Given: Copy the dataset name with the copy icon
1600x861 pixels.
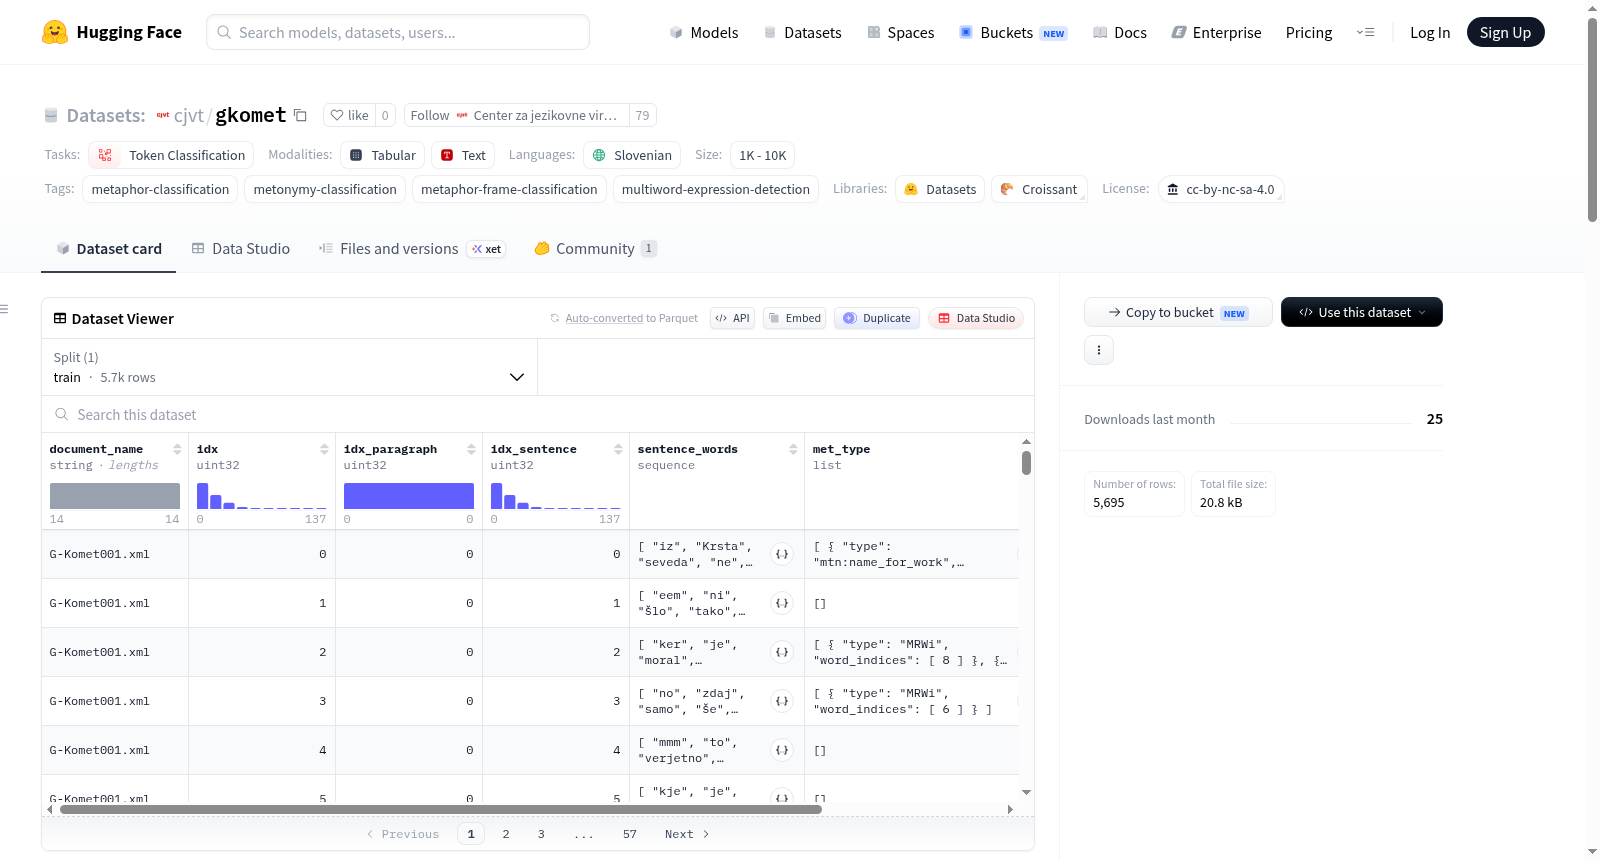Looking at the screenshot, I should tap(300, 115).
